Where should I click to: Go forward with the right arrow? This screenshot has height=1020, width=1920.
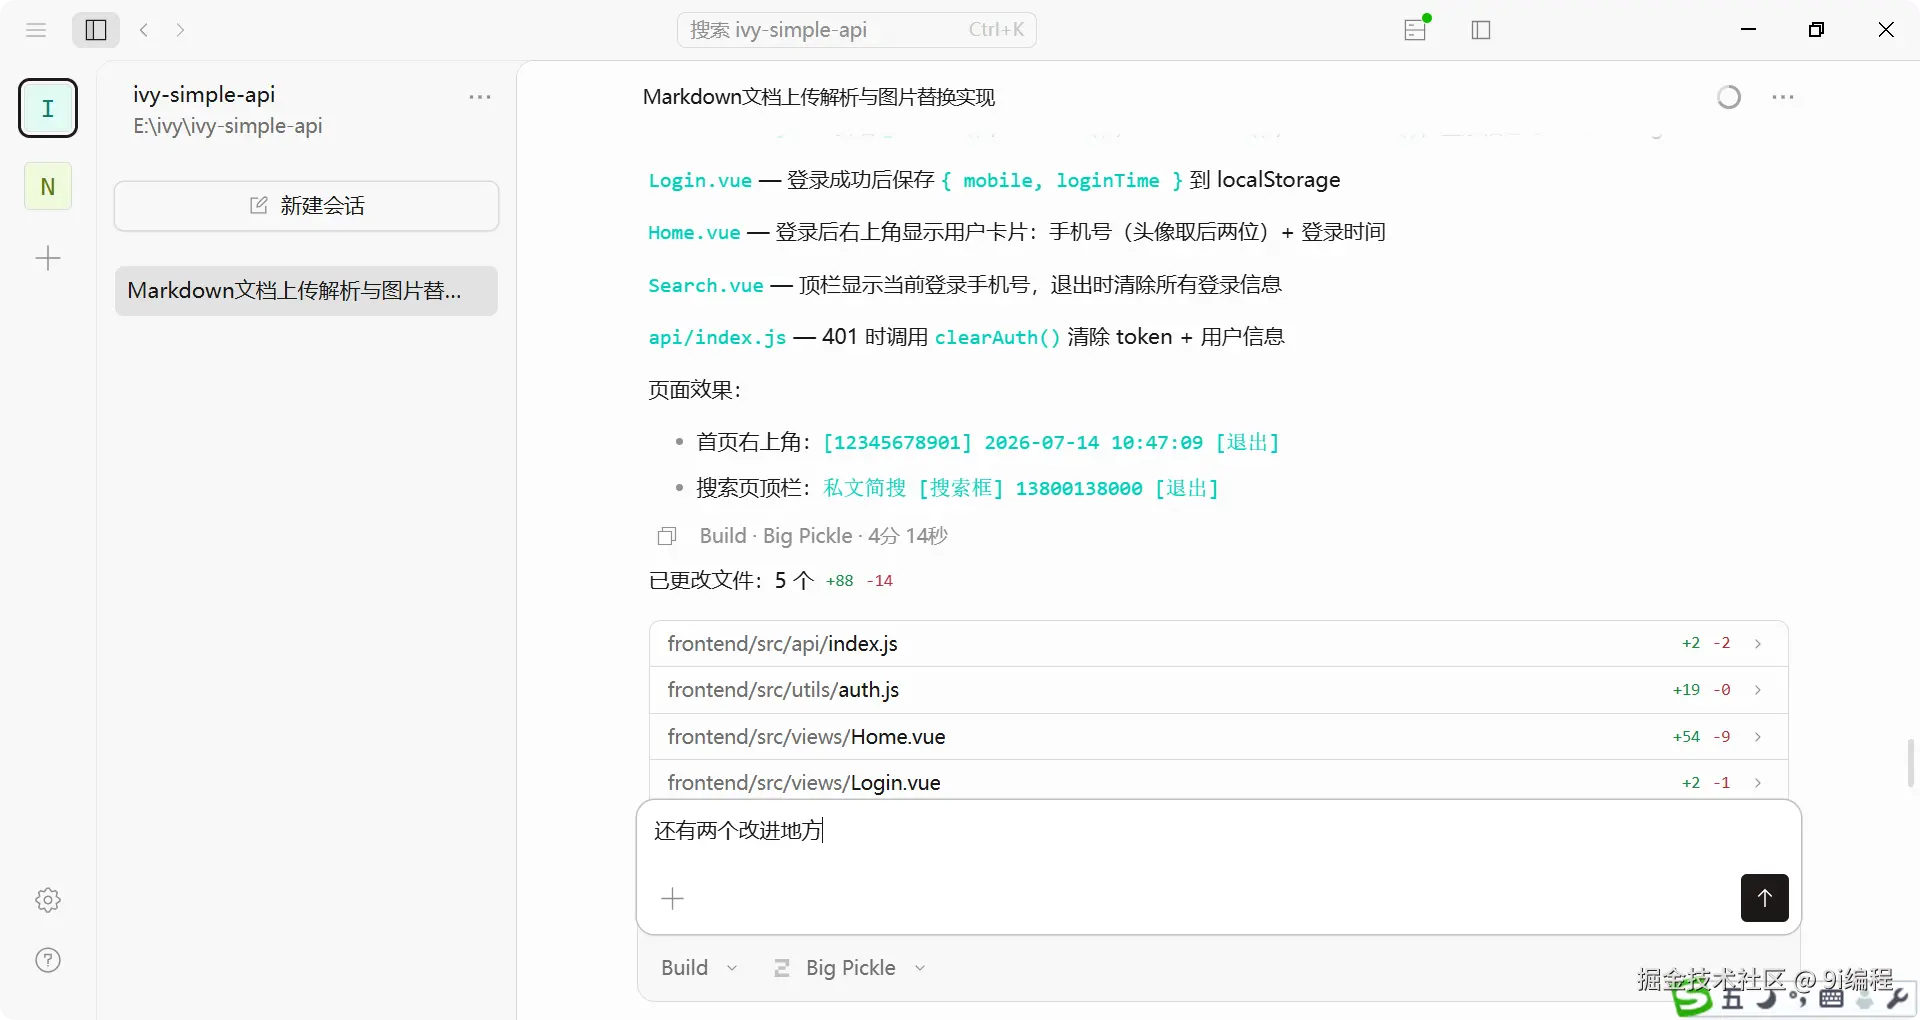(x=180, y=30)
